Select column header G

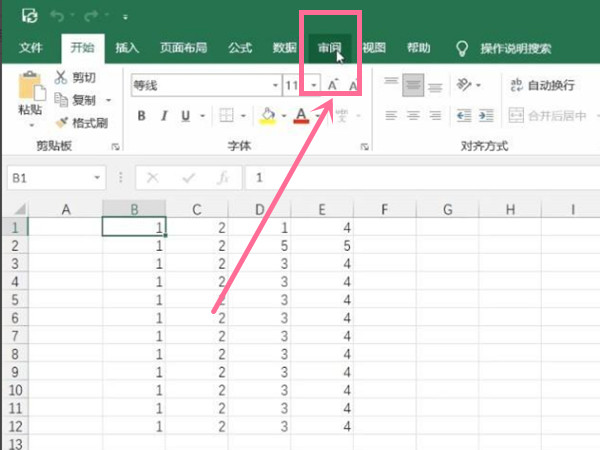(x=447, y=209)
